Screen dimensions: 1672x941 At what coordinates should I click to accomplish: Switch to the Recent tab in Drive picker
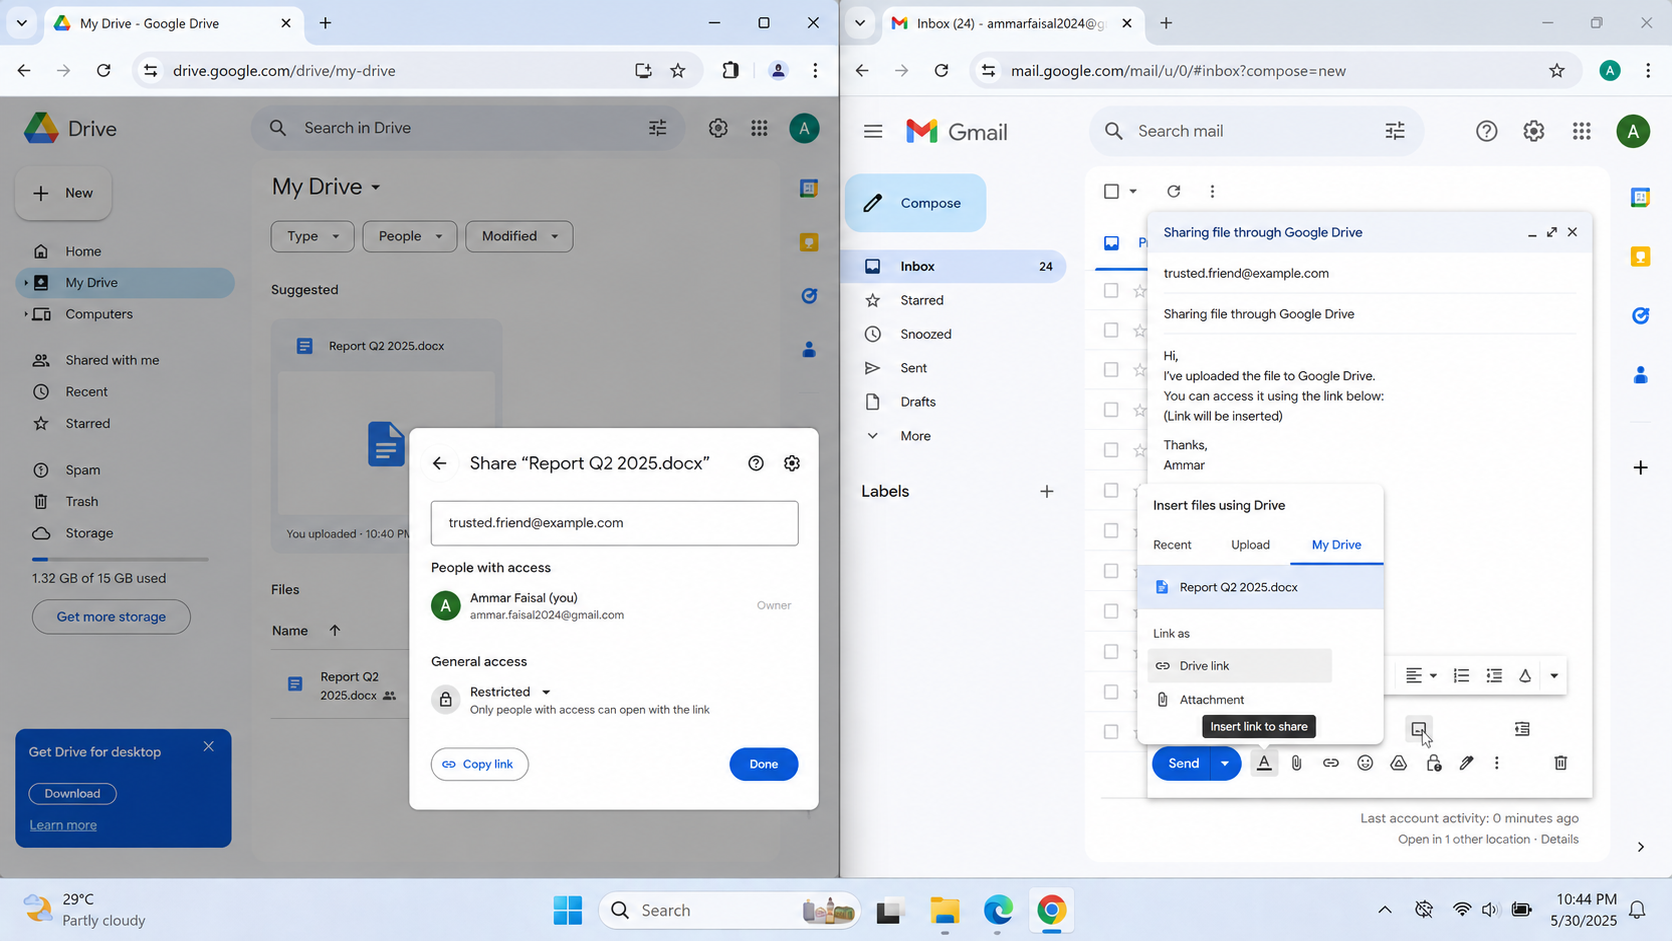point(1172,545)
